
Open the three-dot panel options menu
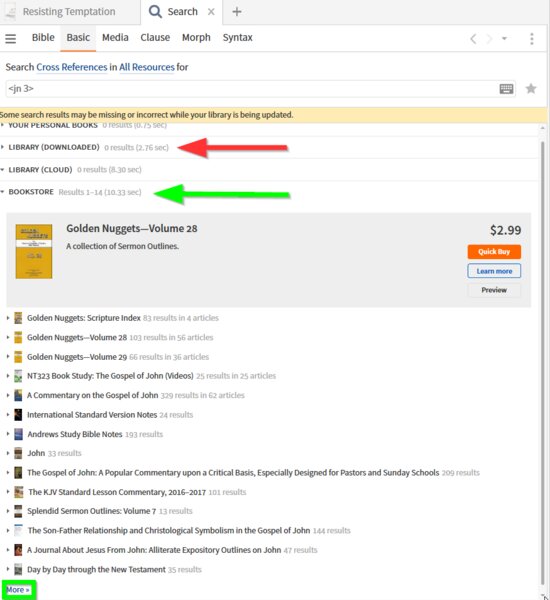532,39
